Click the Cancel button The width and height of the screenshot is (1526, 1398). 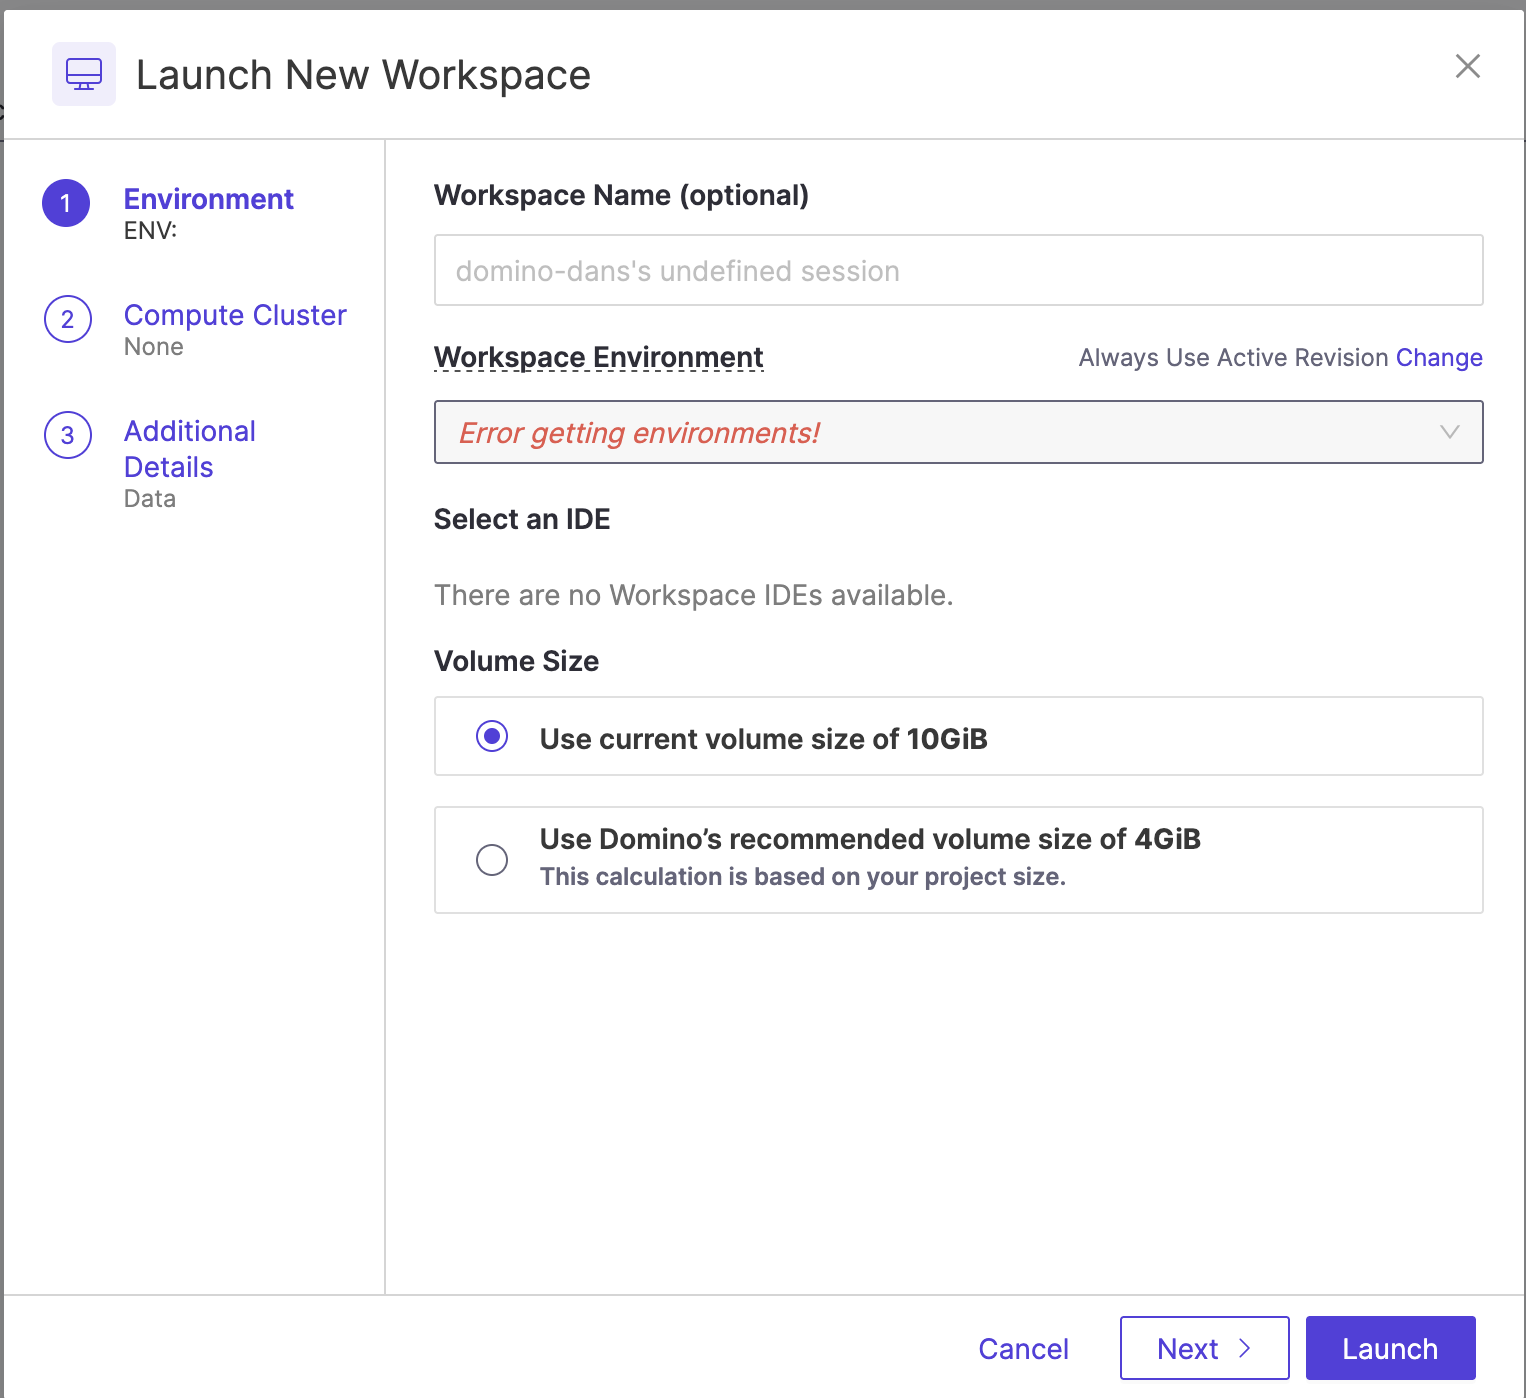(x=1023, y=1349)
